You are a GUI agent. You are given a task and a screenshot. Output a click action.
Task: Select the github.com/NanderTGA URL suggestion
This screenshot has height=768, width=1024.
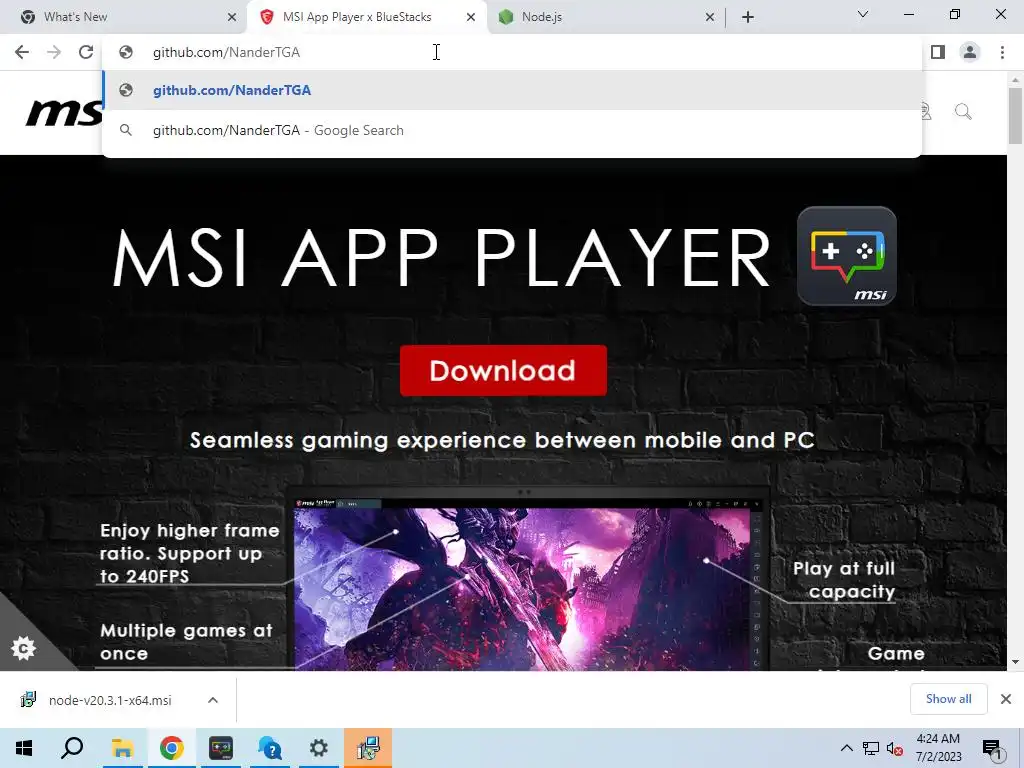(511, 90)
